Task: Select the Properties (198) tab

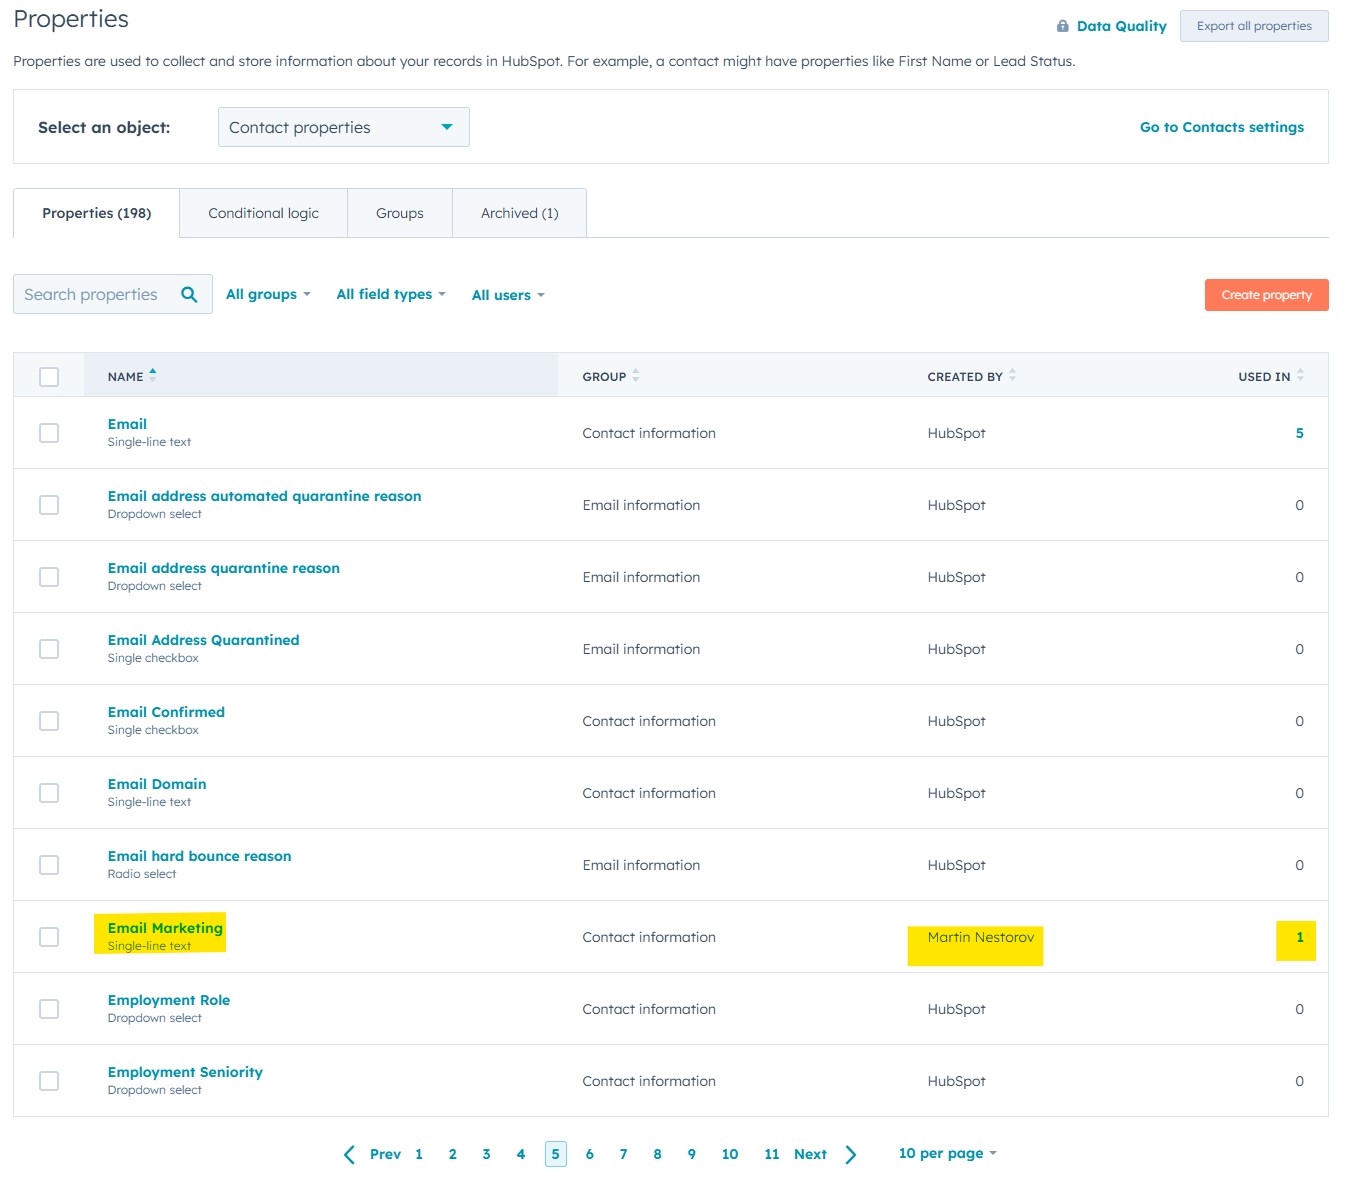Action: pyautogui.click(x=96, y=213)
